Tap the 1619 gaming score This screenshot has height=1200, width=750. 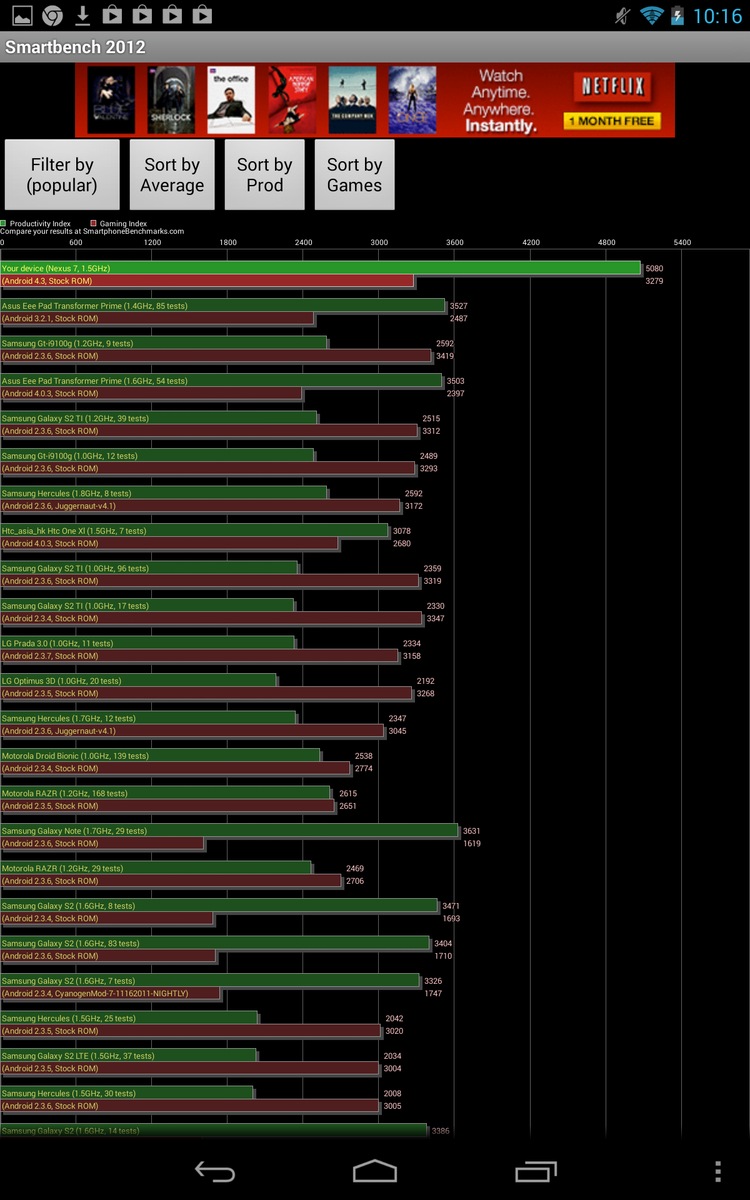[471, 843]
